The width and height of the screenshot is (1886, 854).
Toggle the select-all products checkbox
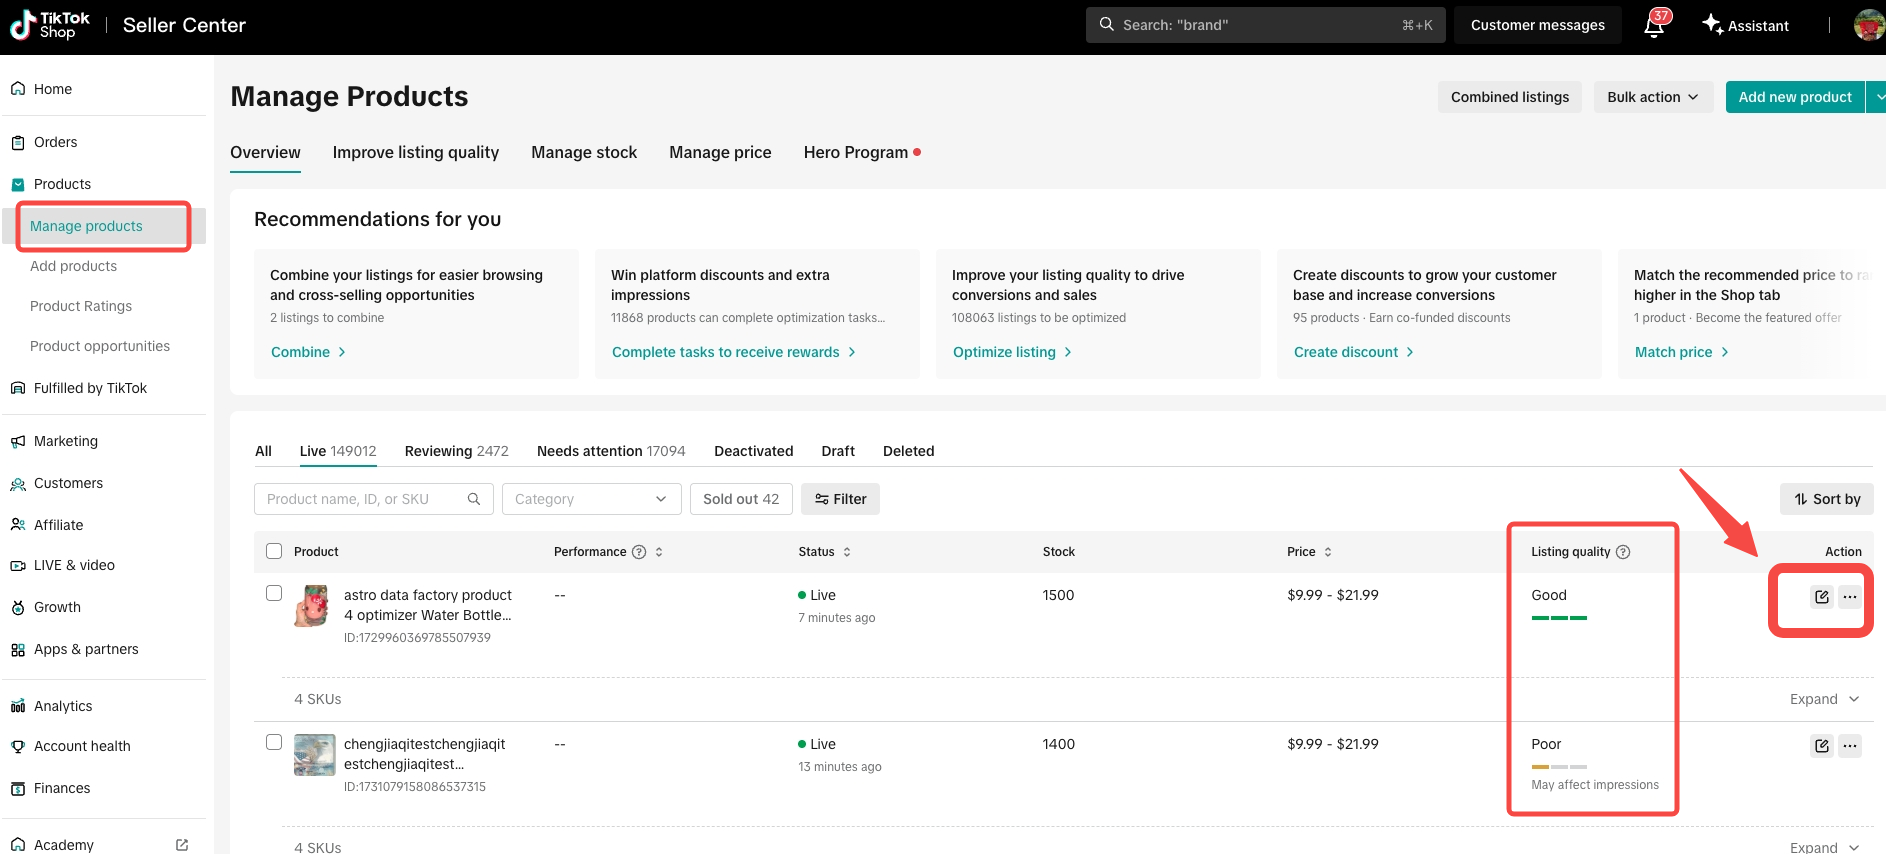pos(274,551)
